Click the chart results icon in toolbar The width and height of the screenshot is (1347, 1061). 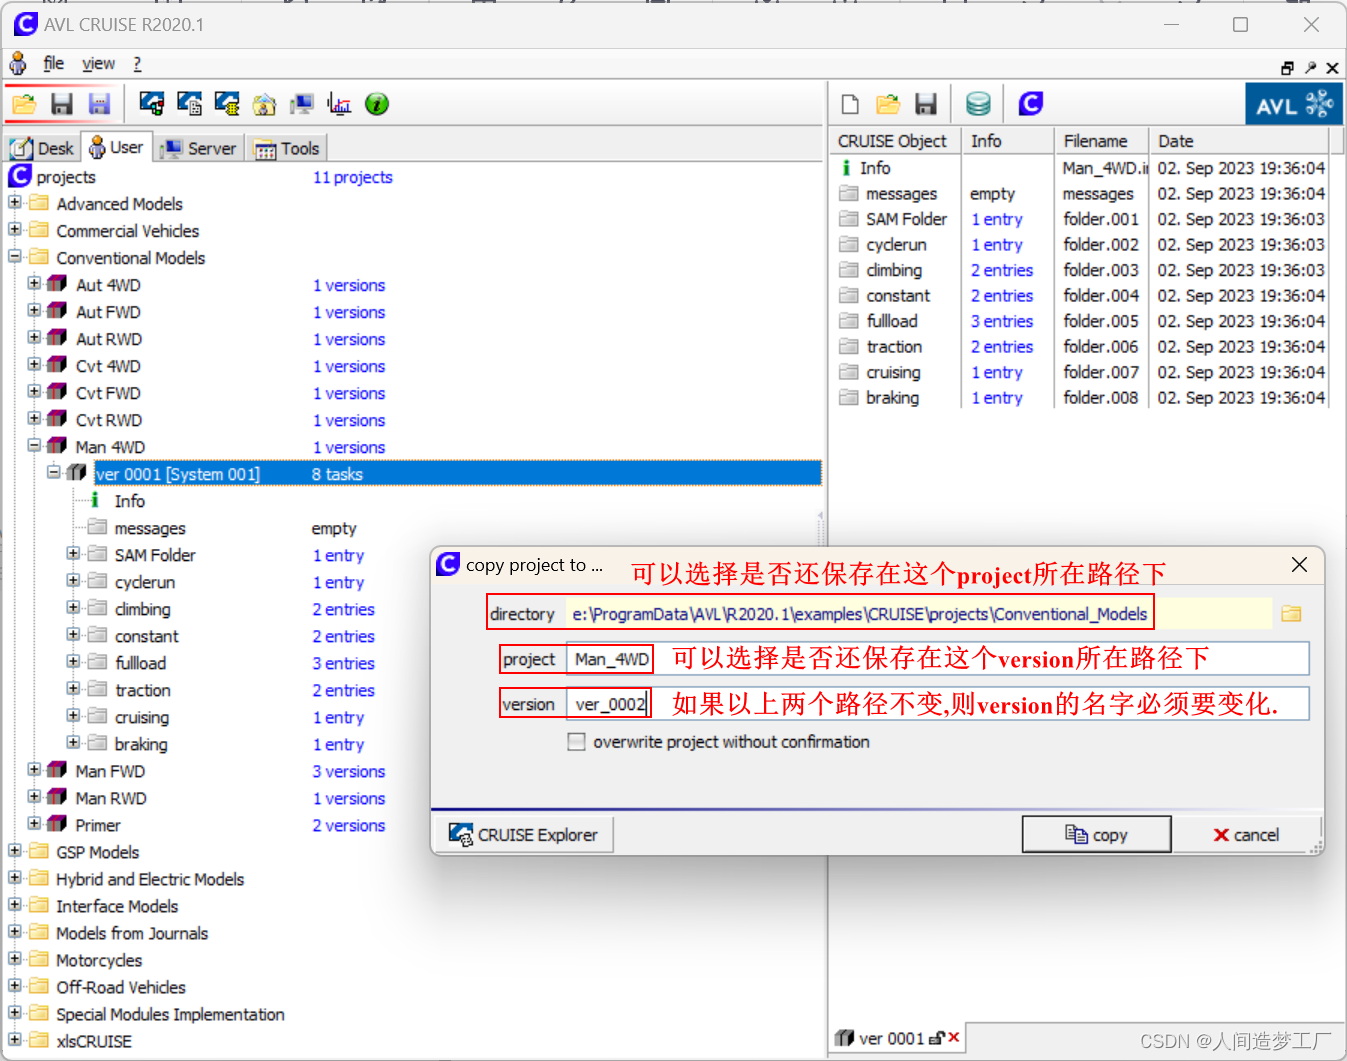pos(339,104)
